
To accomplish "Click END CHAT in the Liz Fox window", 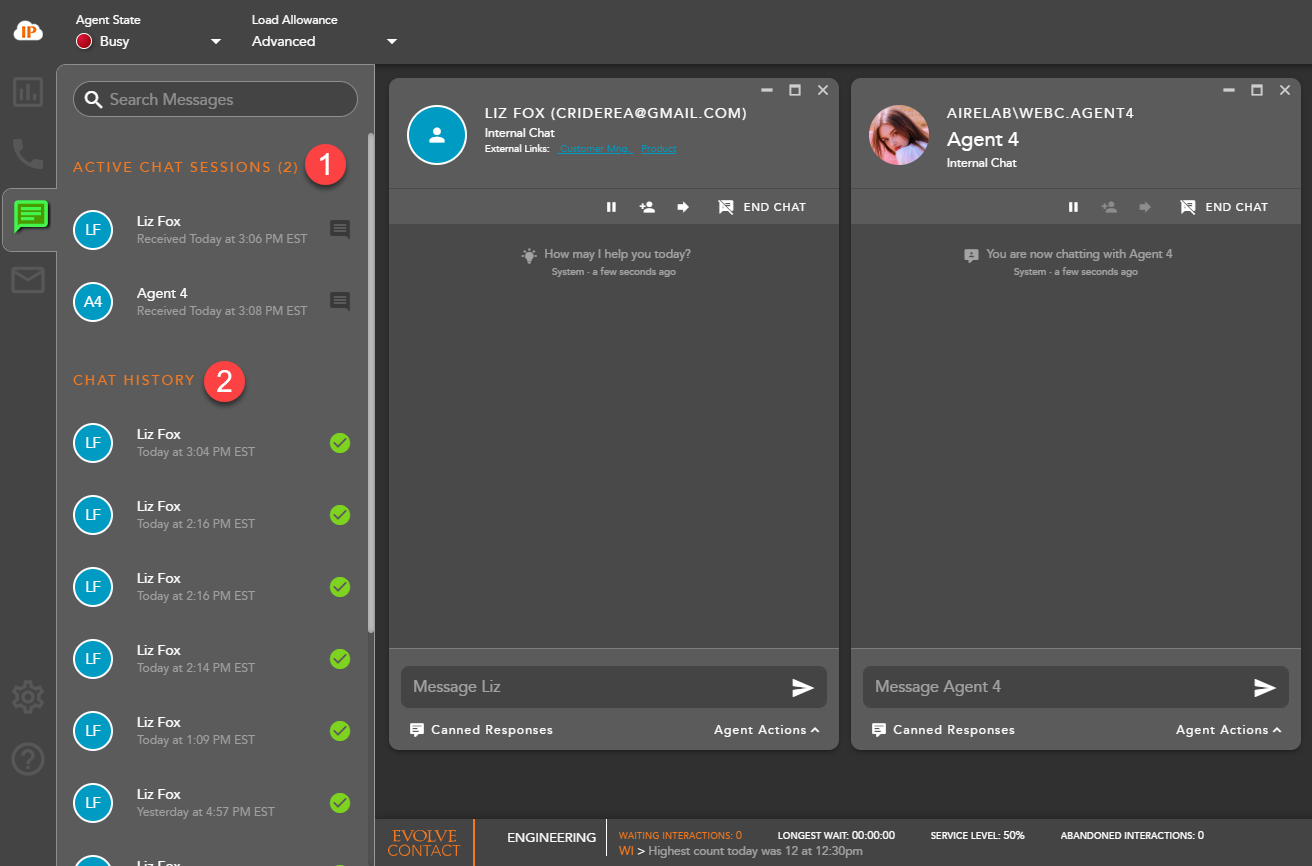I will [x=762, y=207].
